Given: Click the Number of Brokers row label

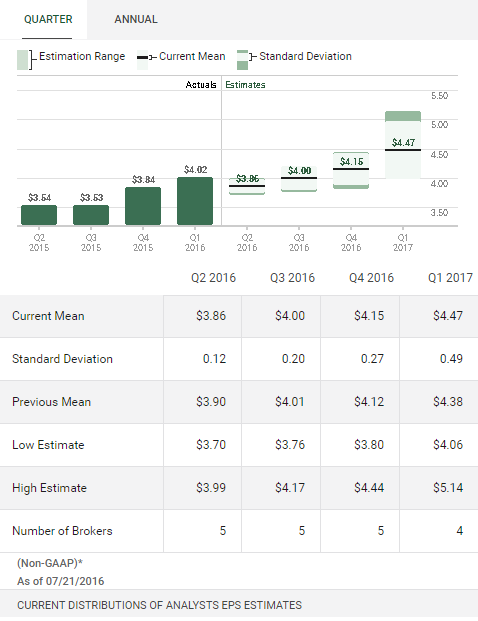Looking at the screenshot, I should pos(63,531).
